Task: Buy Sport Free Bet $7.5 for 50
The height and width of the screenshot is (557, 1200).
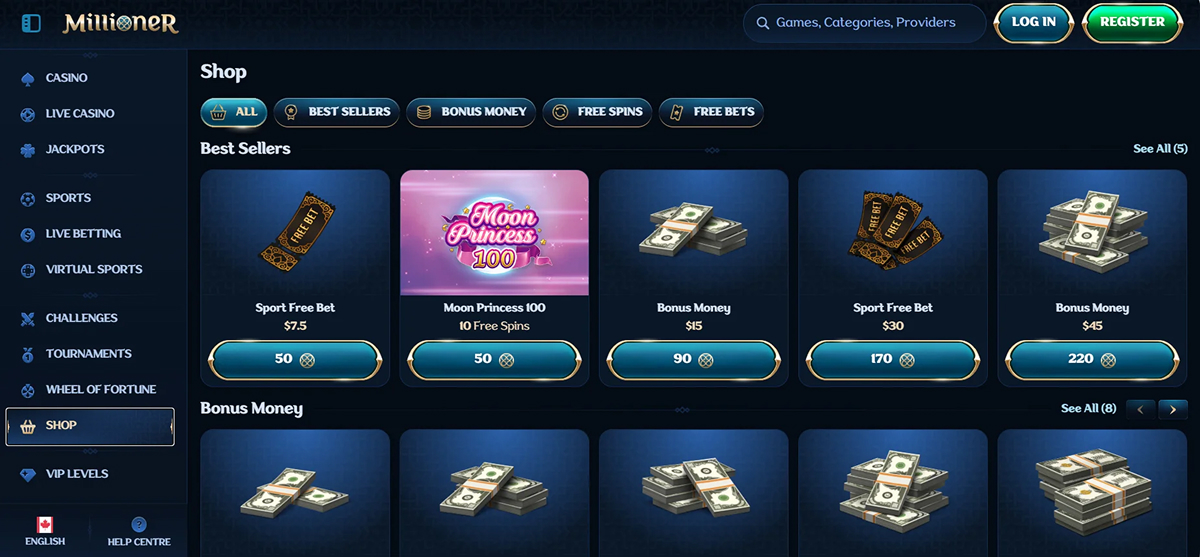Action: pos(295,359)
